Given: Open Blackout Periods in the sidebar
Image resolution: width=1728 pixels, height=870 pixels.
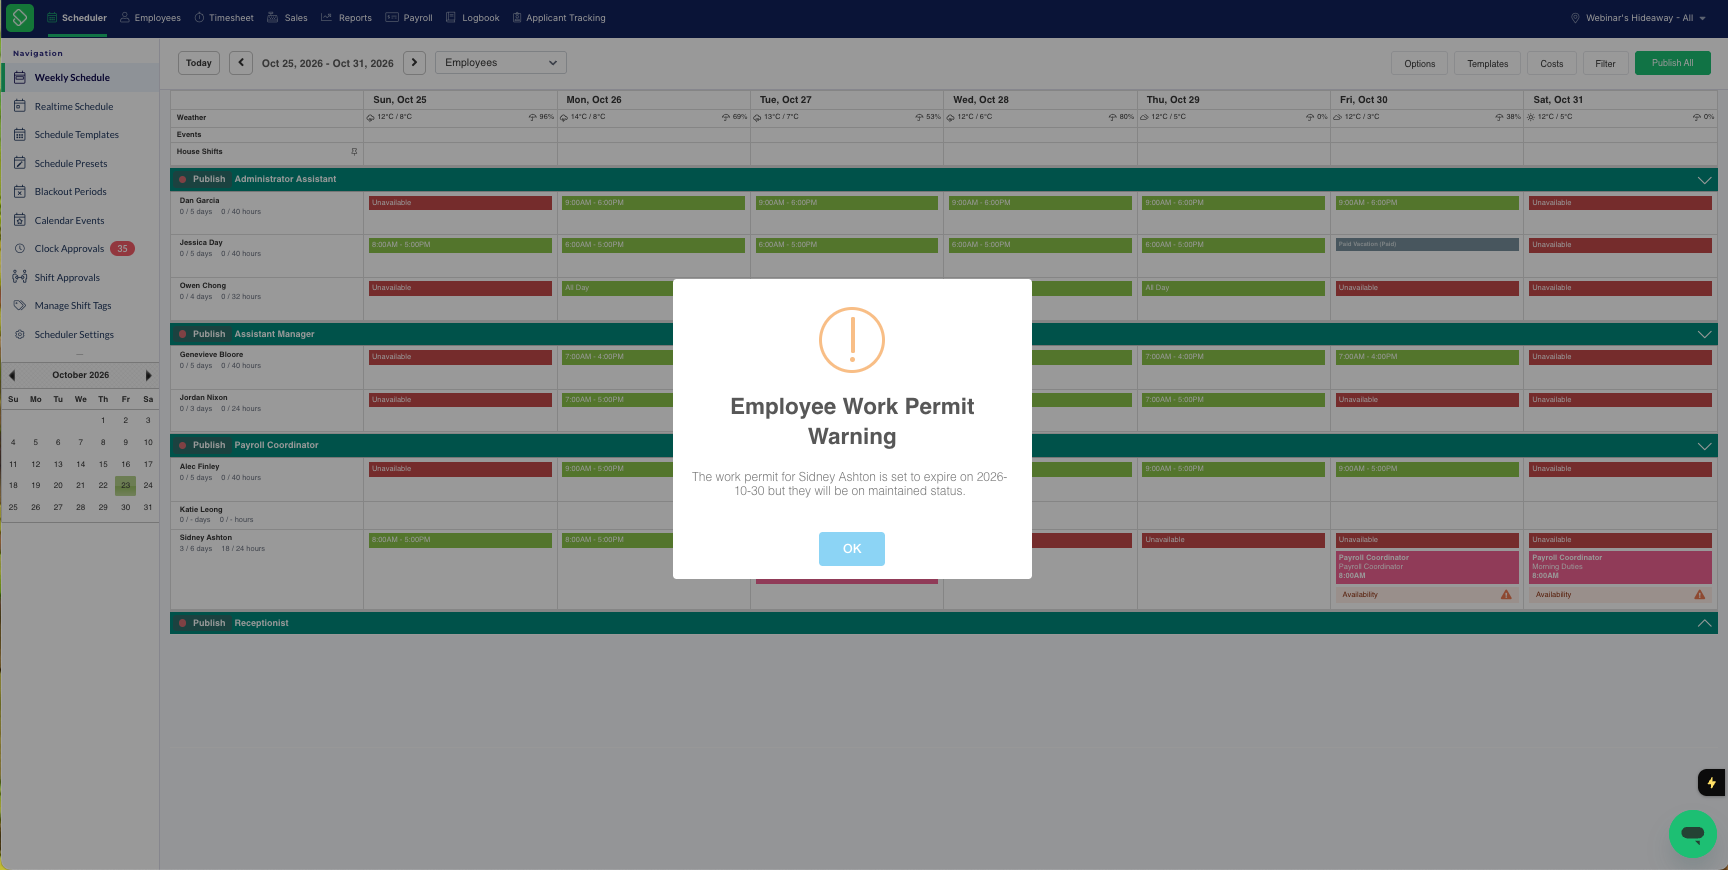Looking at the screenshot, I should pyautogui.click(x=70, y=192).
